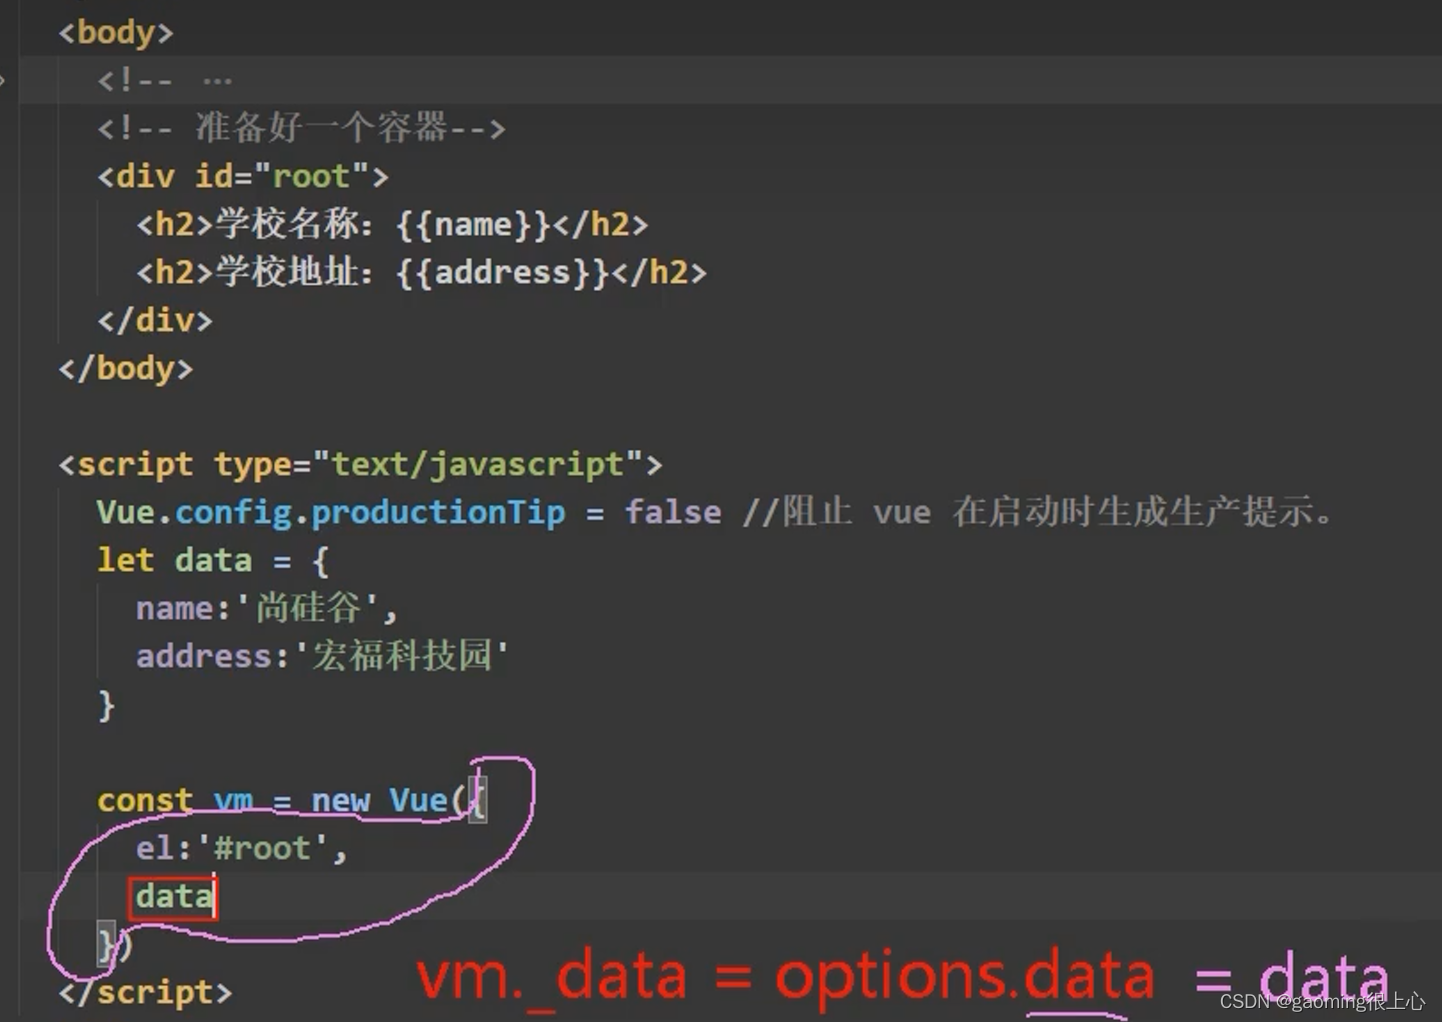This screenshot has height=1022, width=1442.
Task: Click the {{address}} interpolation
Action: (x=502, y=272)
